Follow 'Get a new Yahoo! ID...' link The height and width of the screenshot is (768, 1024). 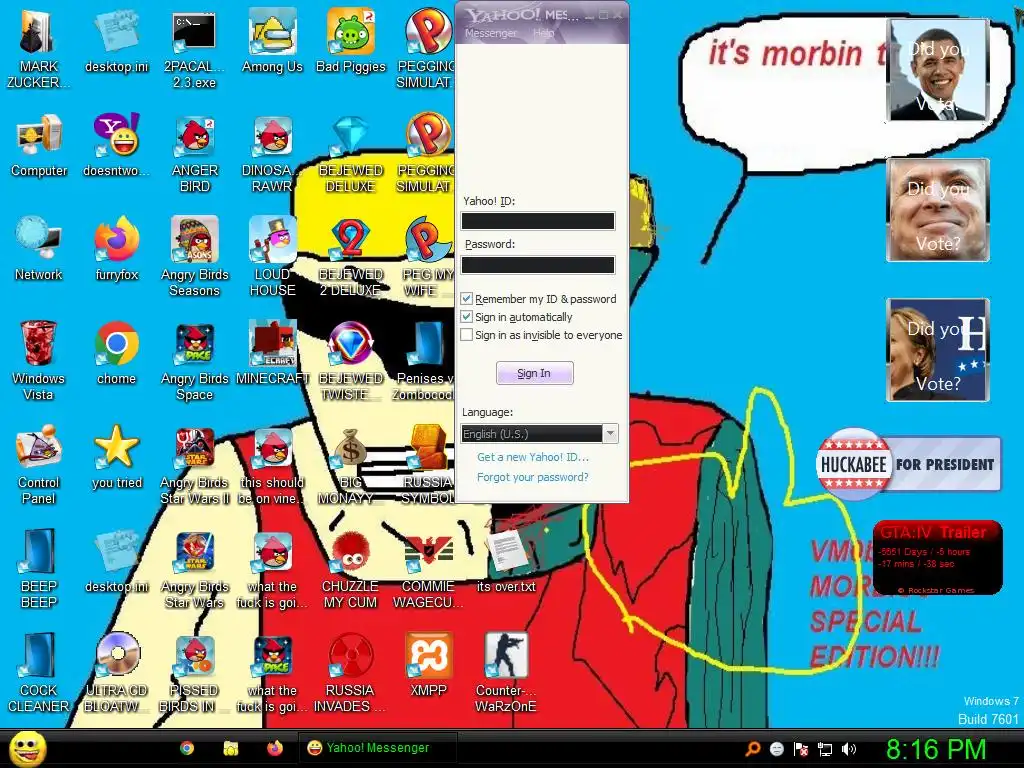[533, 457]
